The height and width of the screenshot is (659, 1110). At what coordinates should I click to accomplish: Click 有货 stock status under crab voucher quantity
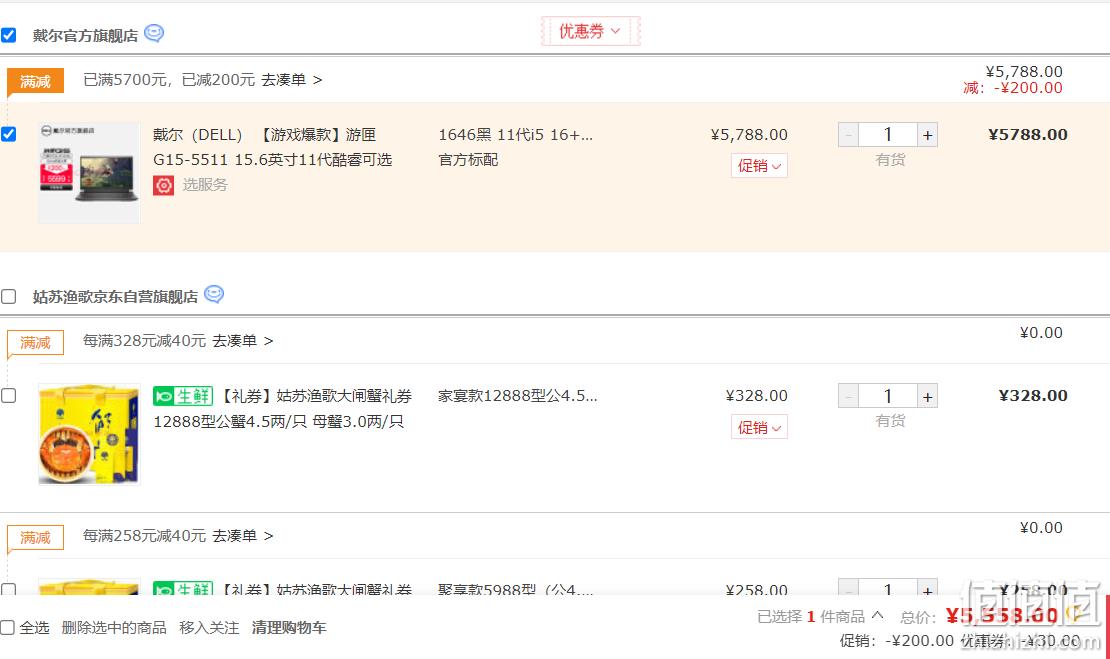890,421
